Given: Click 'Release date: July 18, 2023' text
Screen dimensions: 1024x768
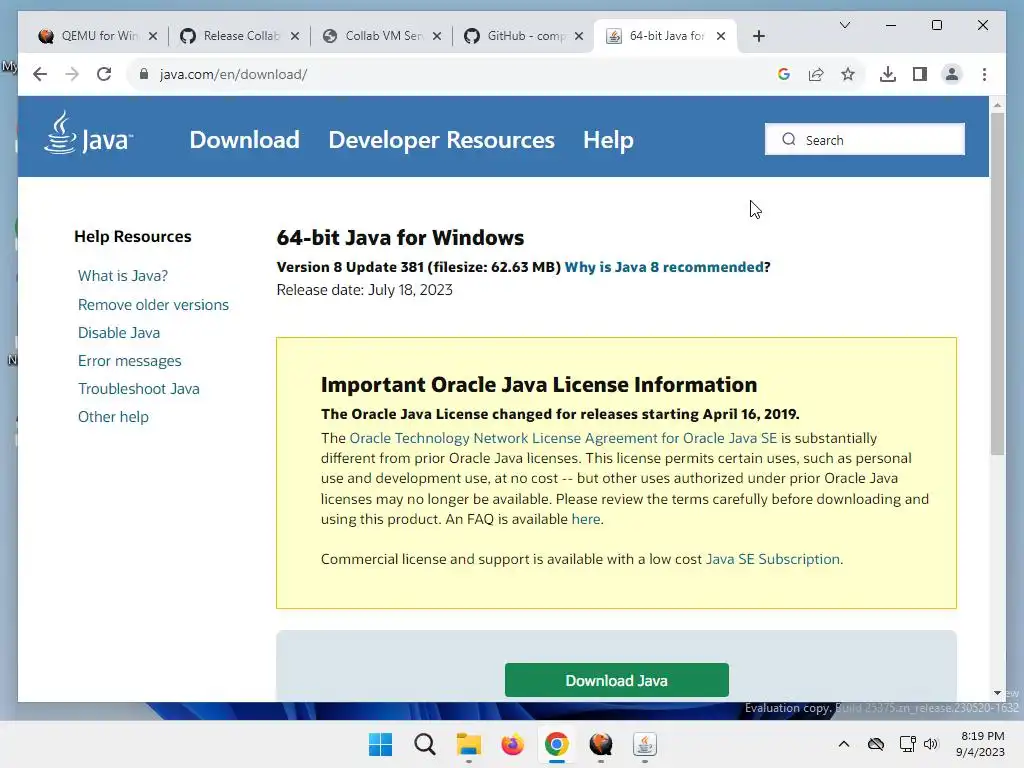Looking at the screenshot, I should [364, 290].
